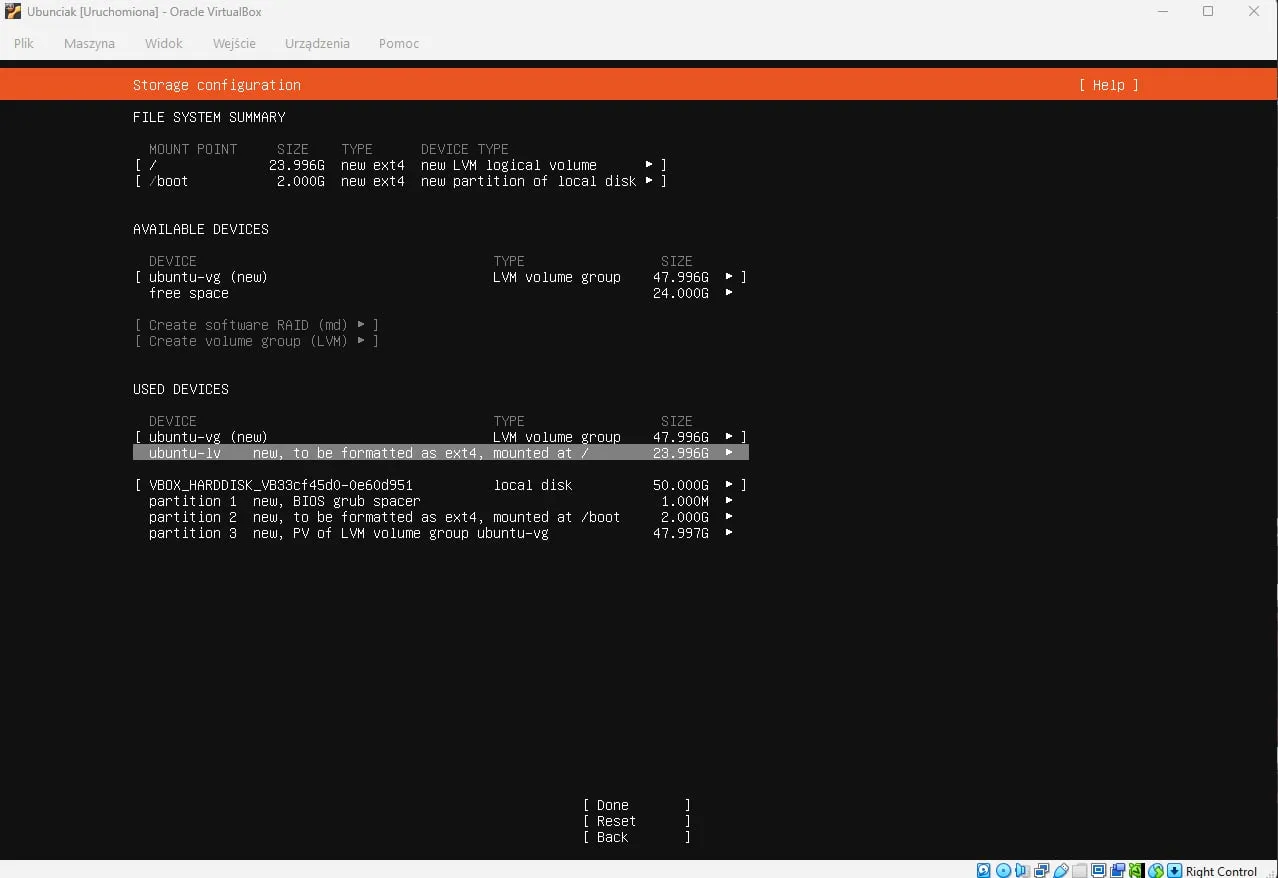1278x878 pixels.
Task: Click the Help button in header
Action: [1108, 85]
